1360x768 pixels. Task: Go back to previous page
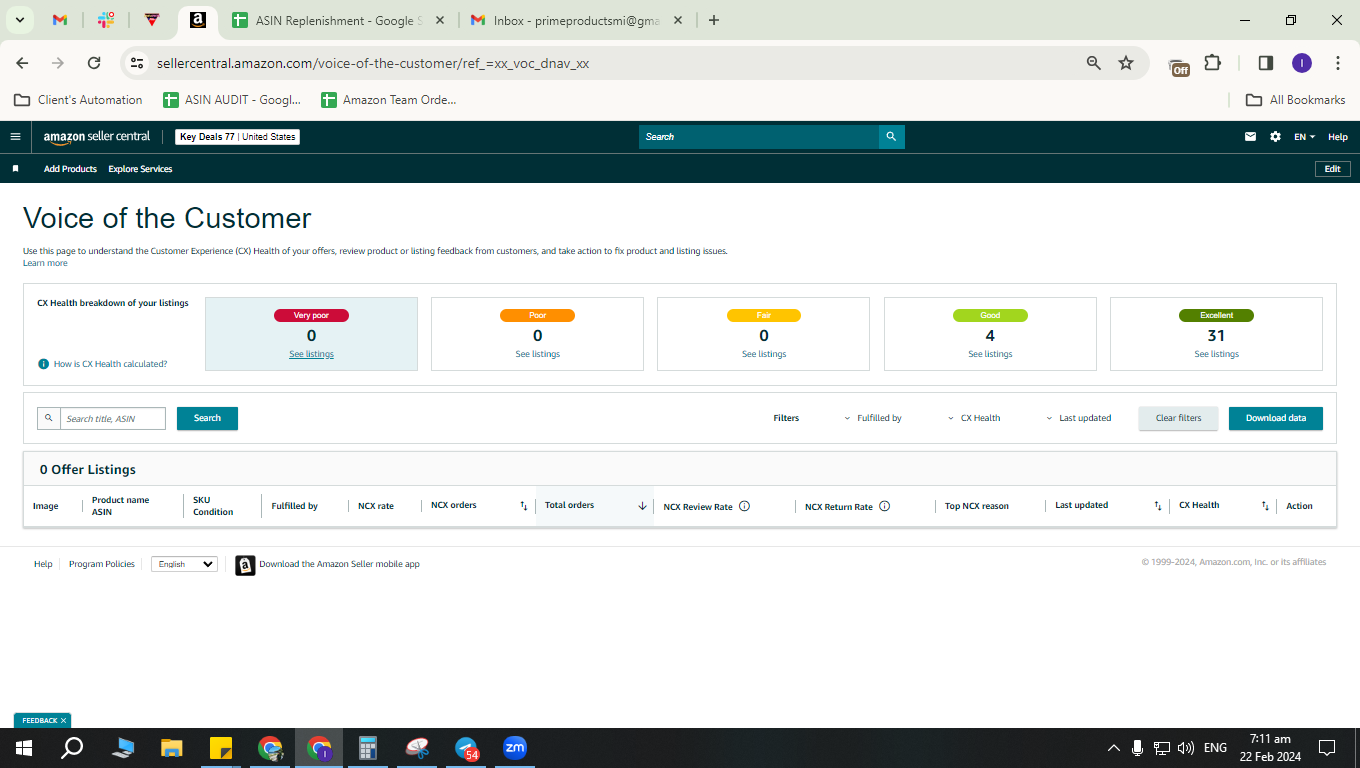coord(22,63)
